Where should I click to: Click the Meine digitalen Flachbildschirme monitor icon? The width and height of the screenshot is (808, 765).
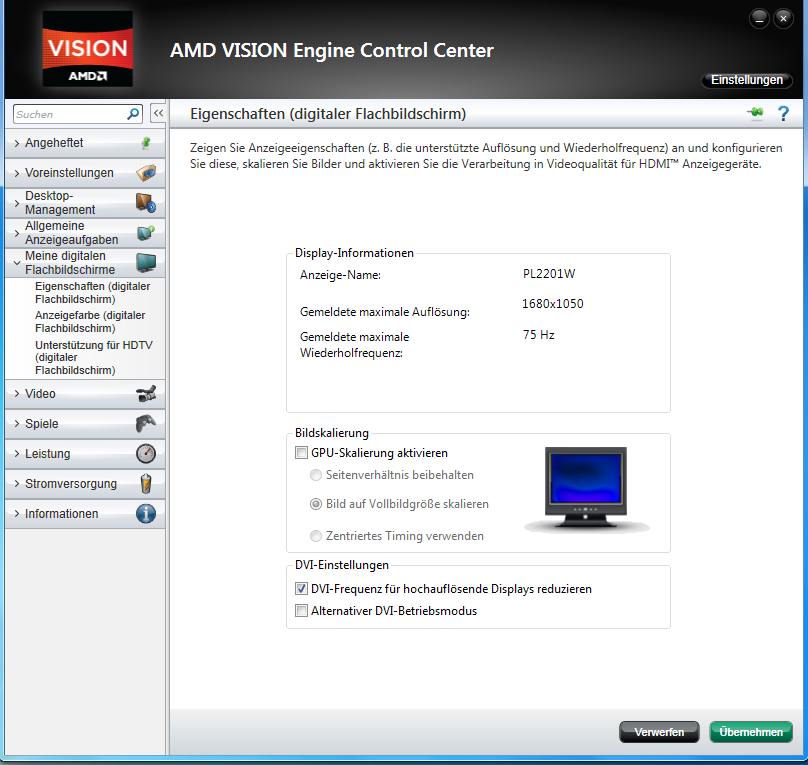[x=146, y=262]
